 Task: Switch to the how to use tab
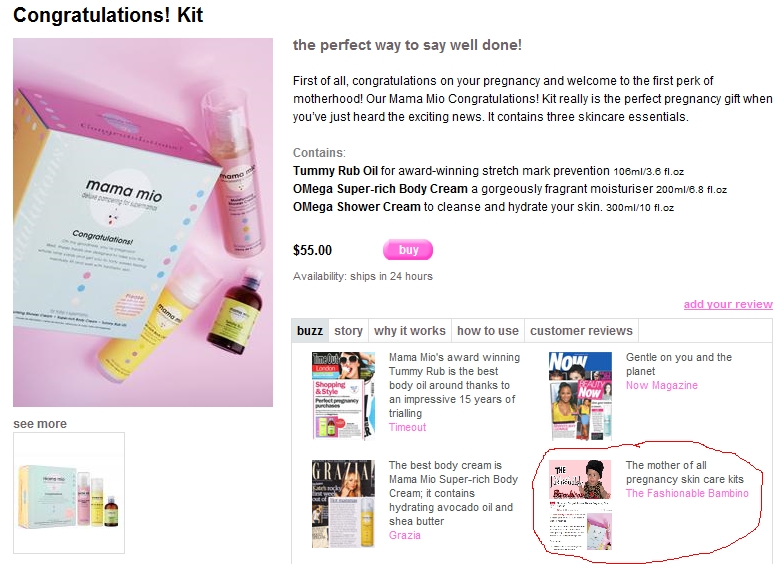click(x=488, y=331)
